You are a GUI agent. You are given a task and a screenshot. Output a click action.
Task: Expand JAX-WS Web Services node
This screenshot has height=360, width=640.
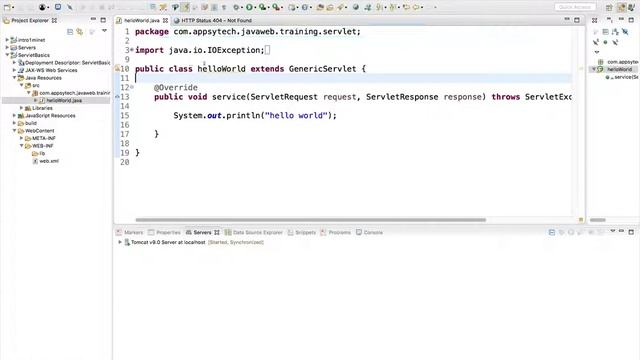click(14, 70)
